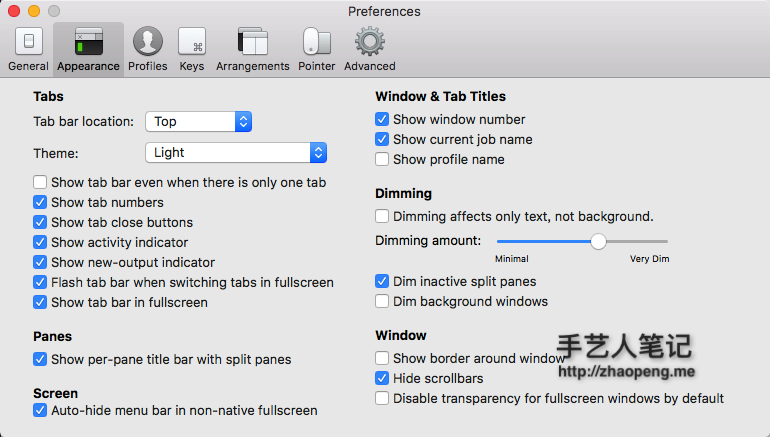
Task: Click the Profiles tab label
Action: 148,67
